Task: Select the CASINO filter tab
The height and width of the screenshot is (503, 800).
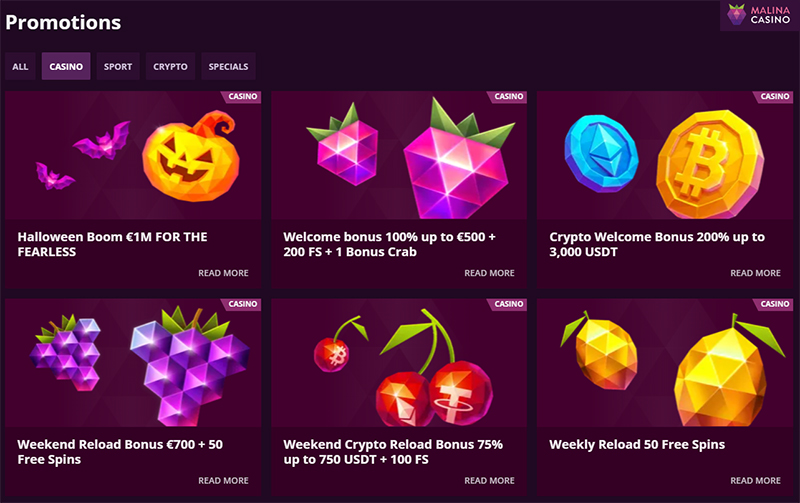Action: [66, 66]
